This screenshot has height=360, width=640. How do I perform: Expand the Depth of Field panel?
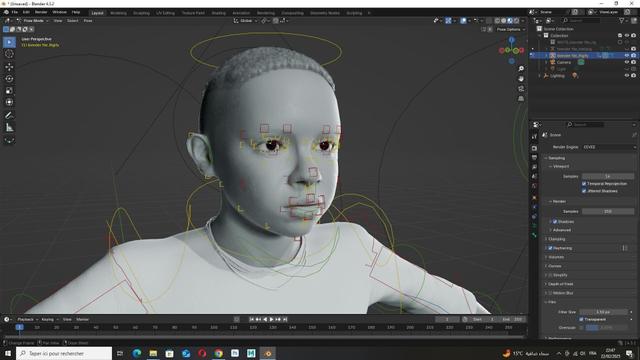560,284
